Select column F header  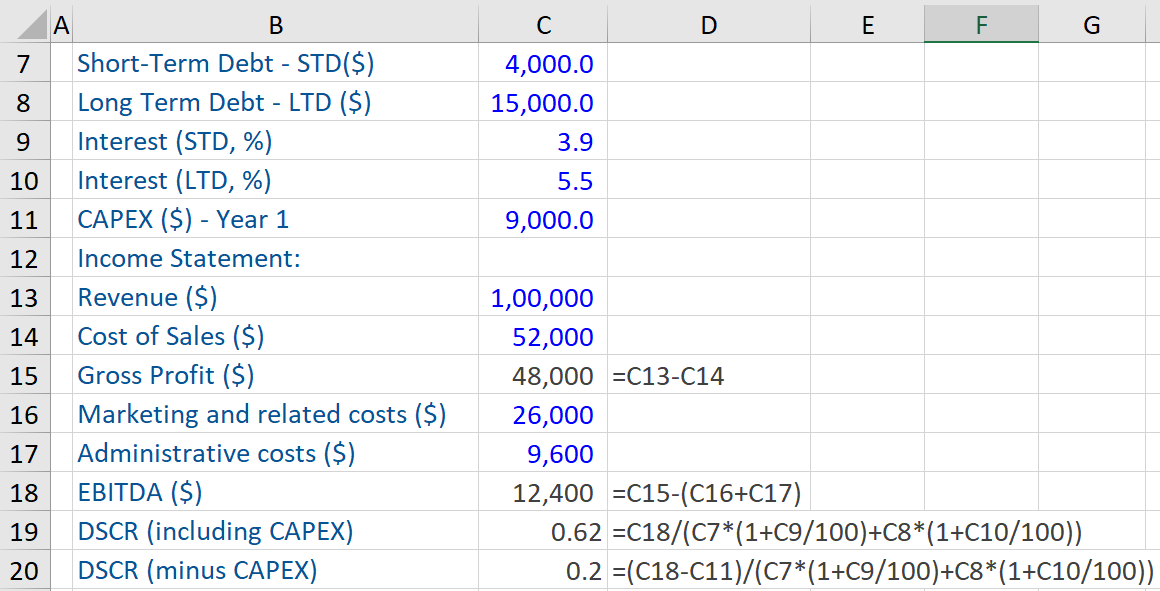coord(981,24)
